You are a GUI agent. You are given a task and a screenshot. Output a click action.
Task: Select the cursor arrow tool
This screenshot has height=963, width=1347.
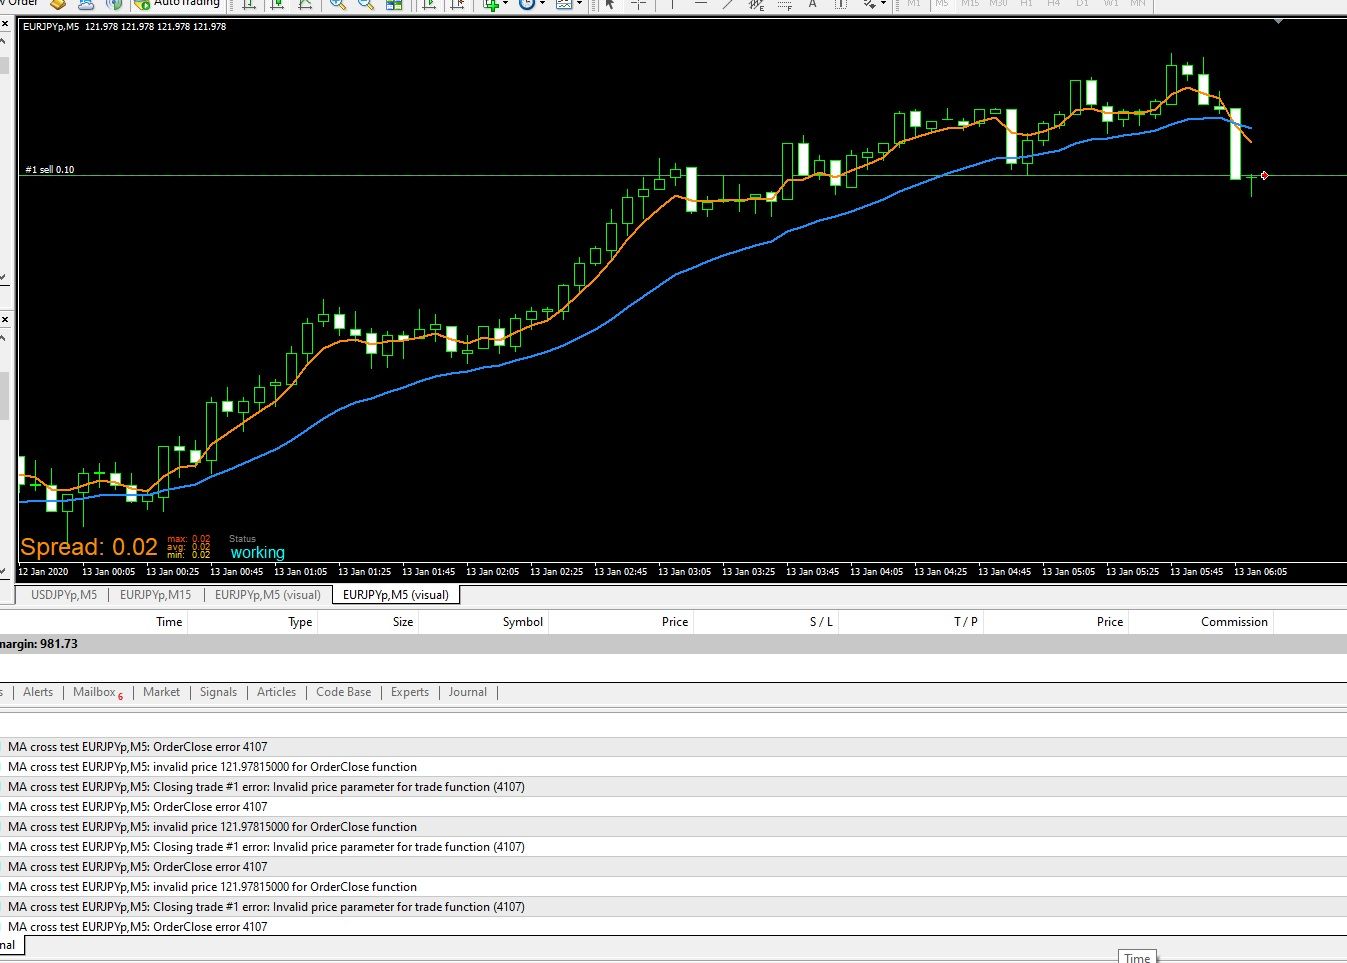[x=610, y=4]
